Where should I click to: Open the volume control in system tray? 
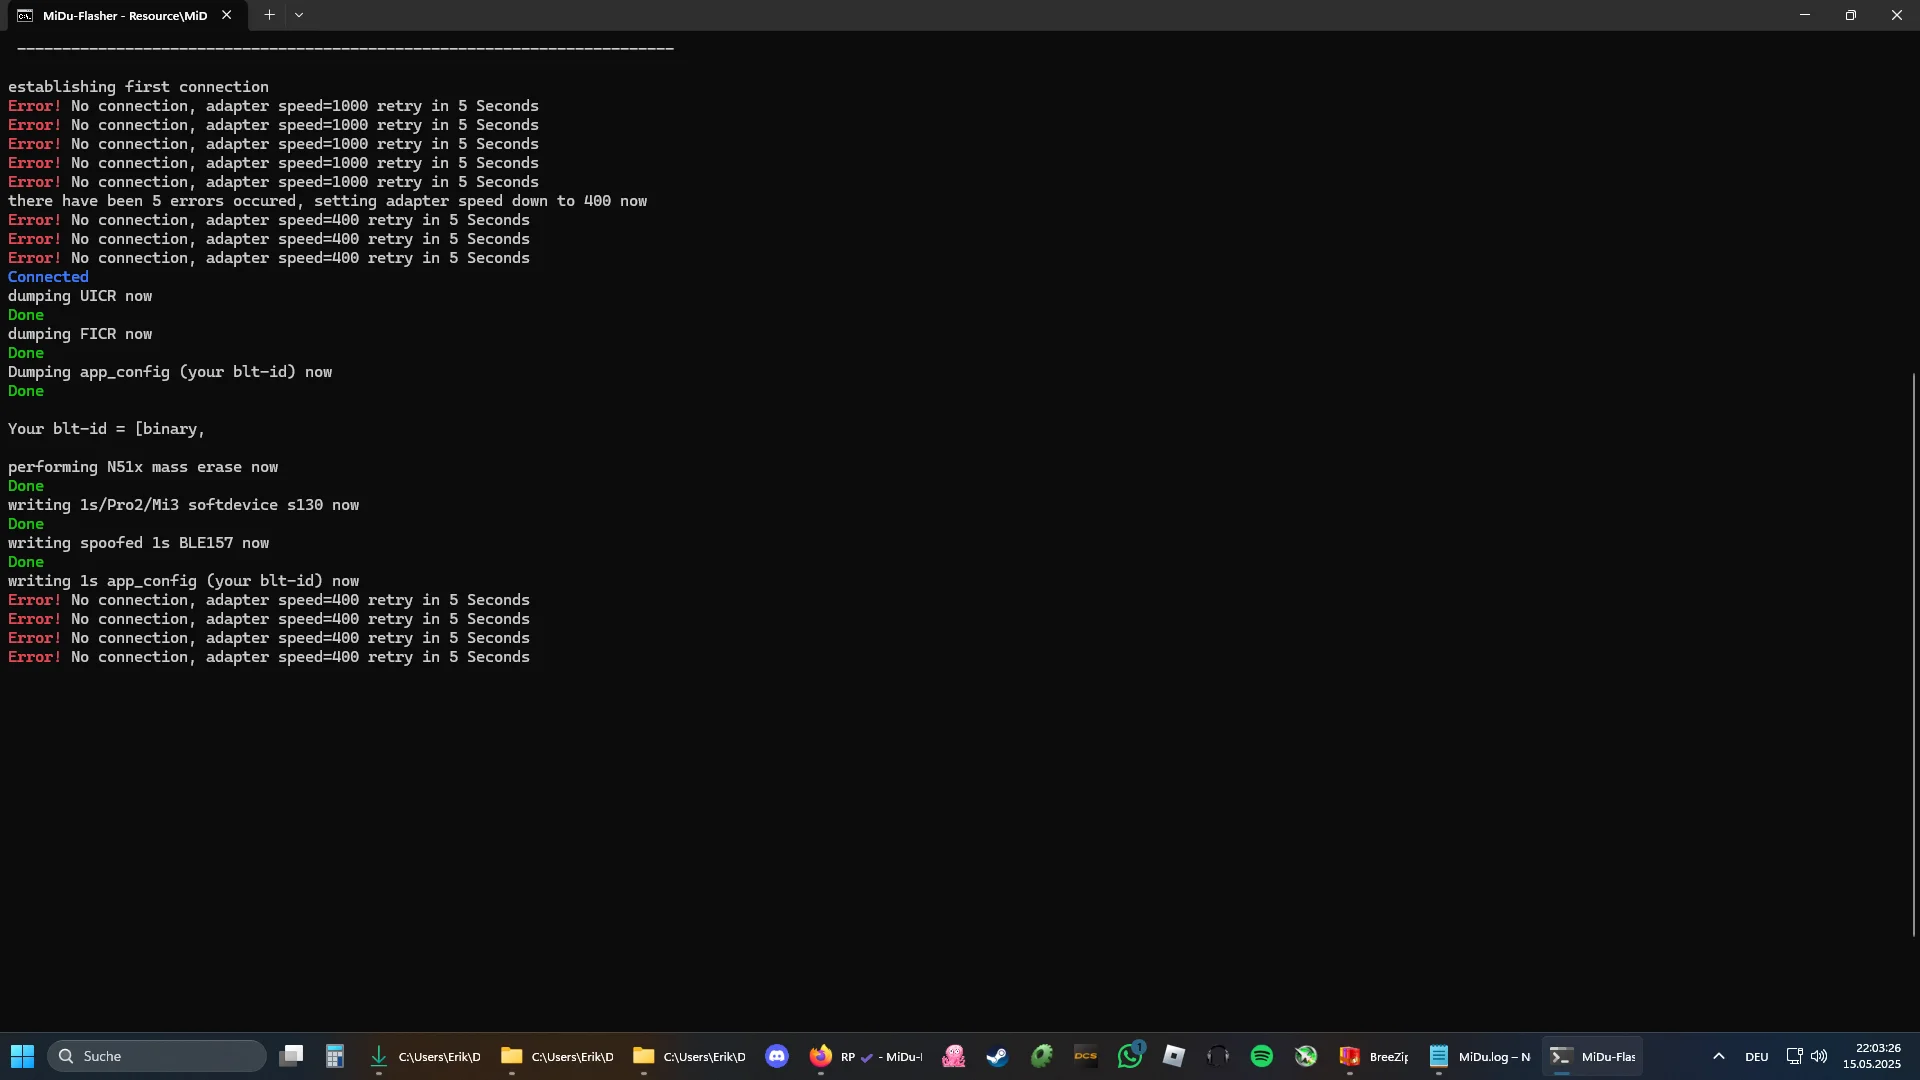(1819, 1056)
